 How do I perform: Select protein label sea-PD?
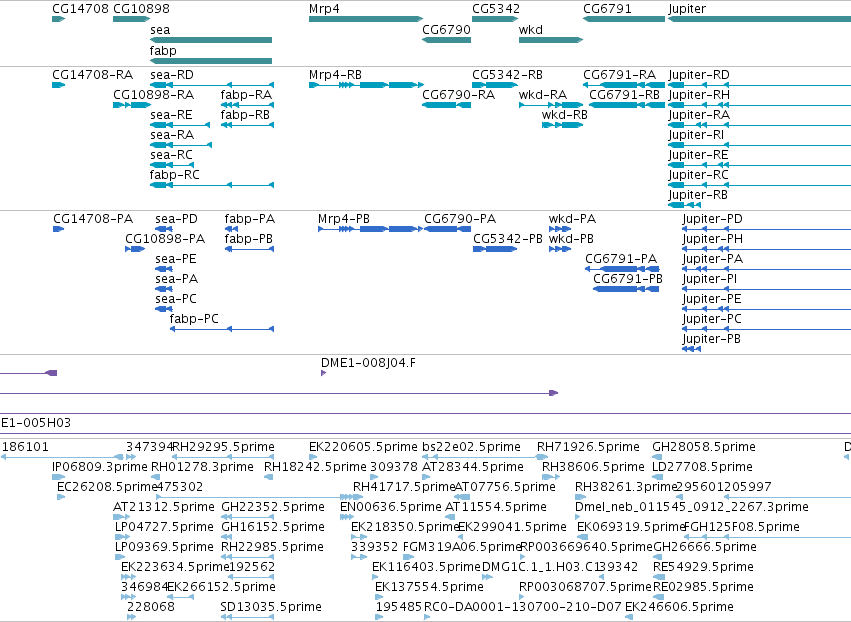[176, 219]
